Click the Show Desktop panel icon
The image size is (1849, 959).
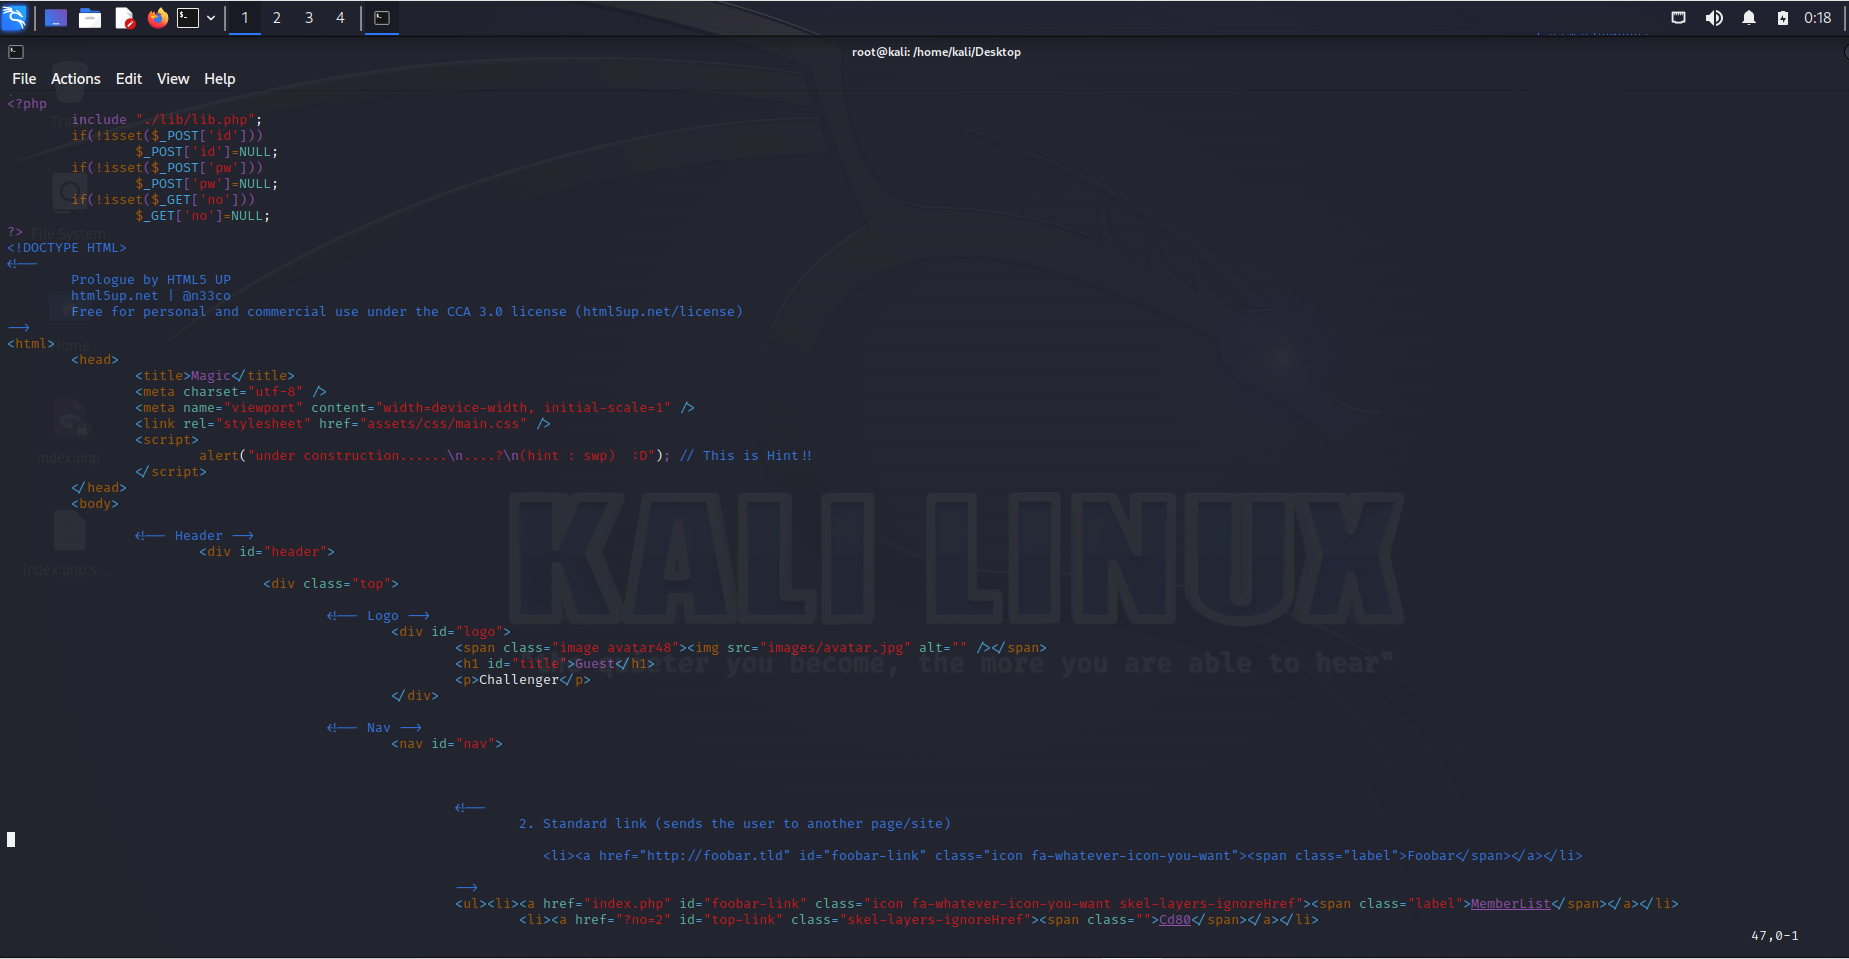tap(56, 18)
